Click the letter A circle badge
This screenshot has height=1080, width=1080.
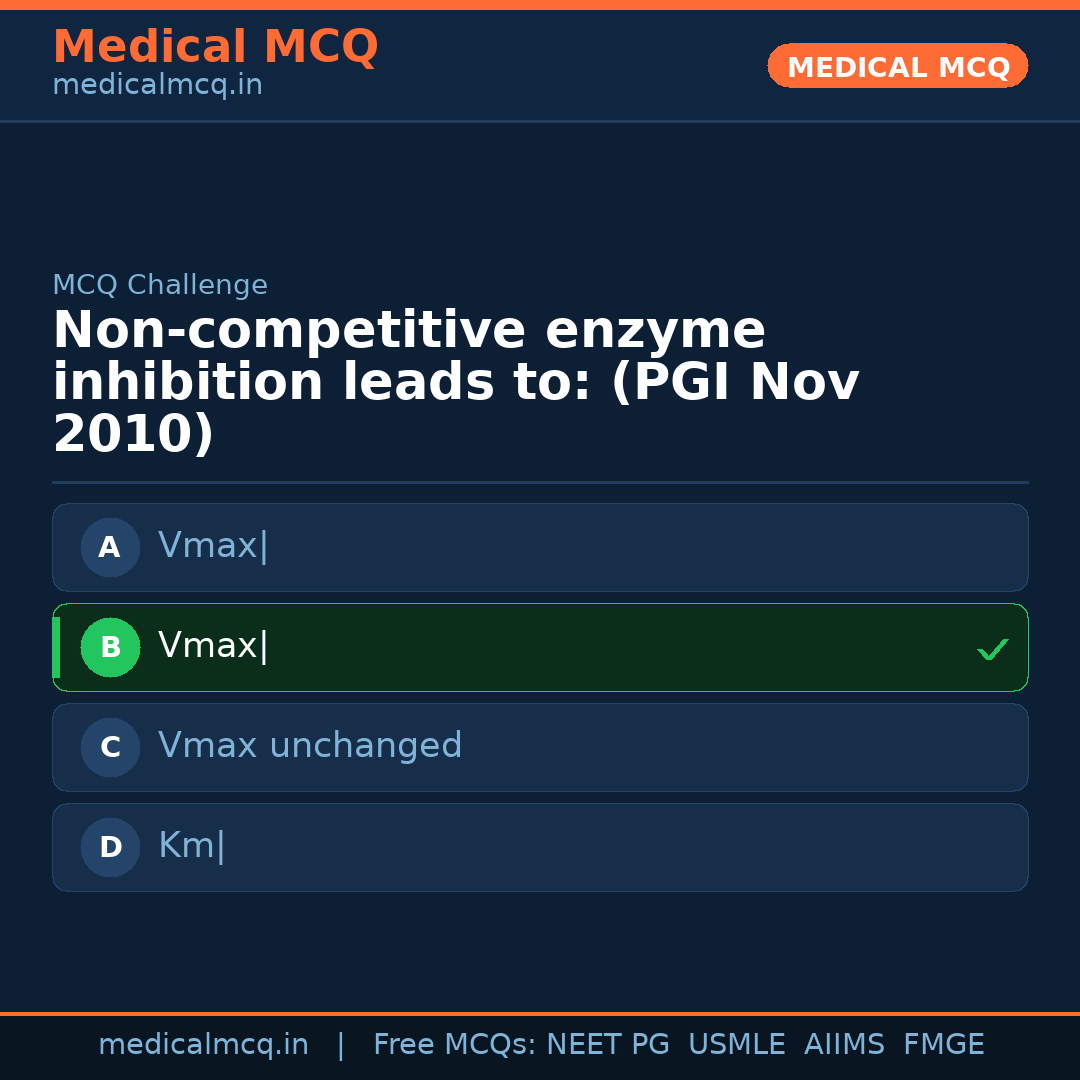(110, 547)
